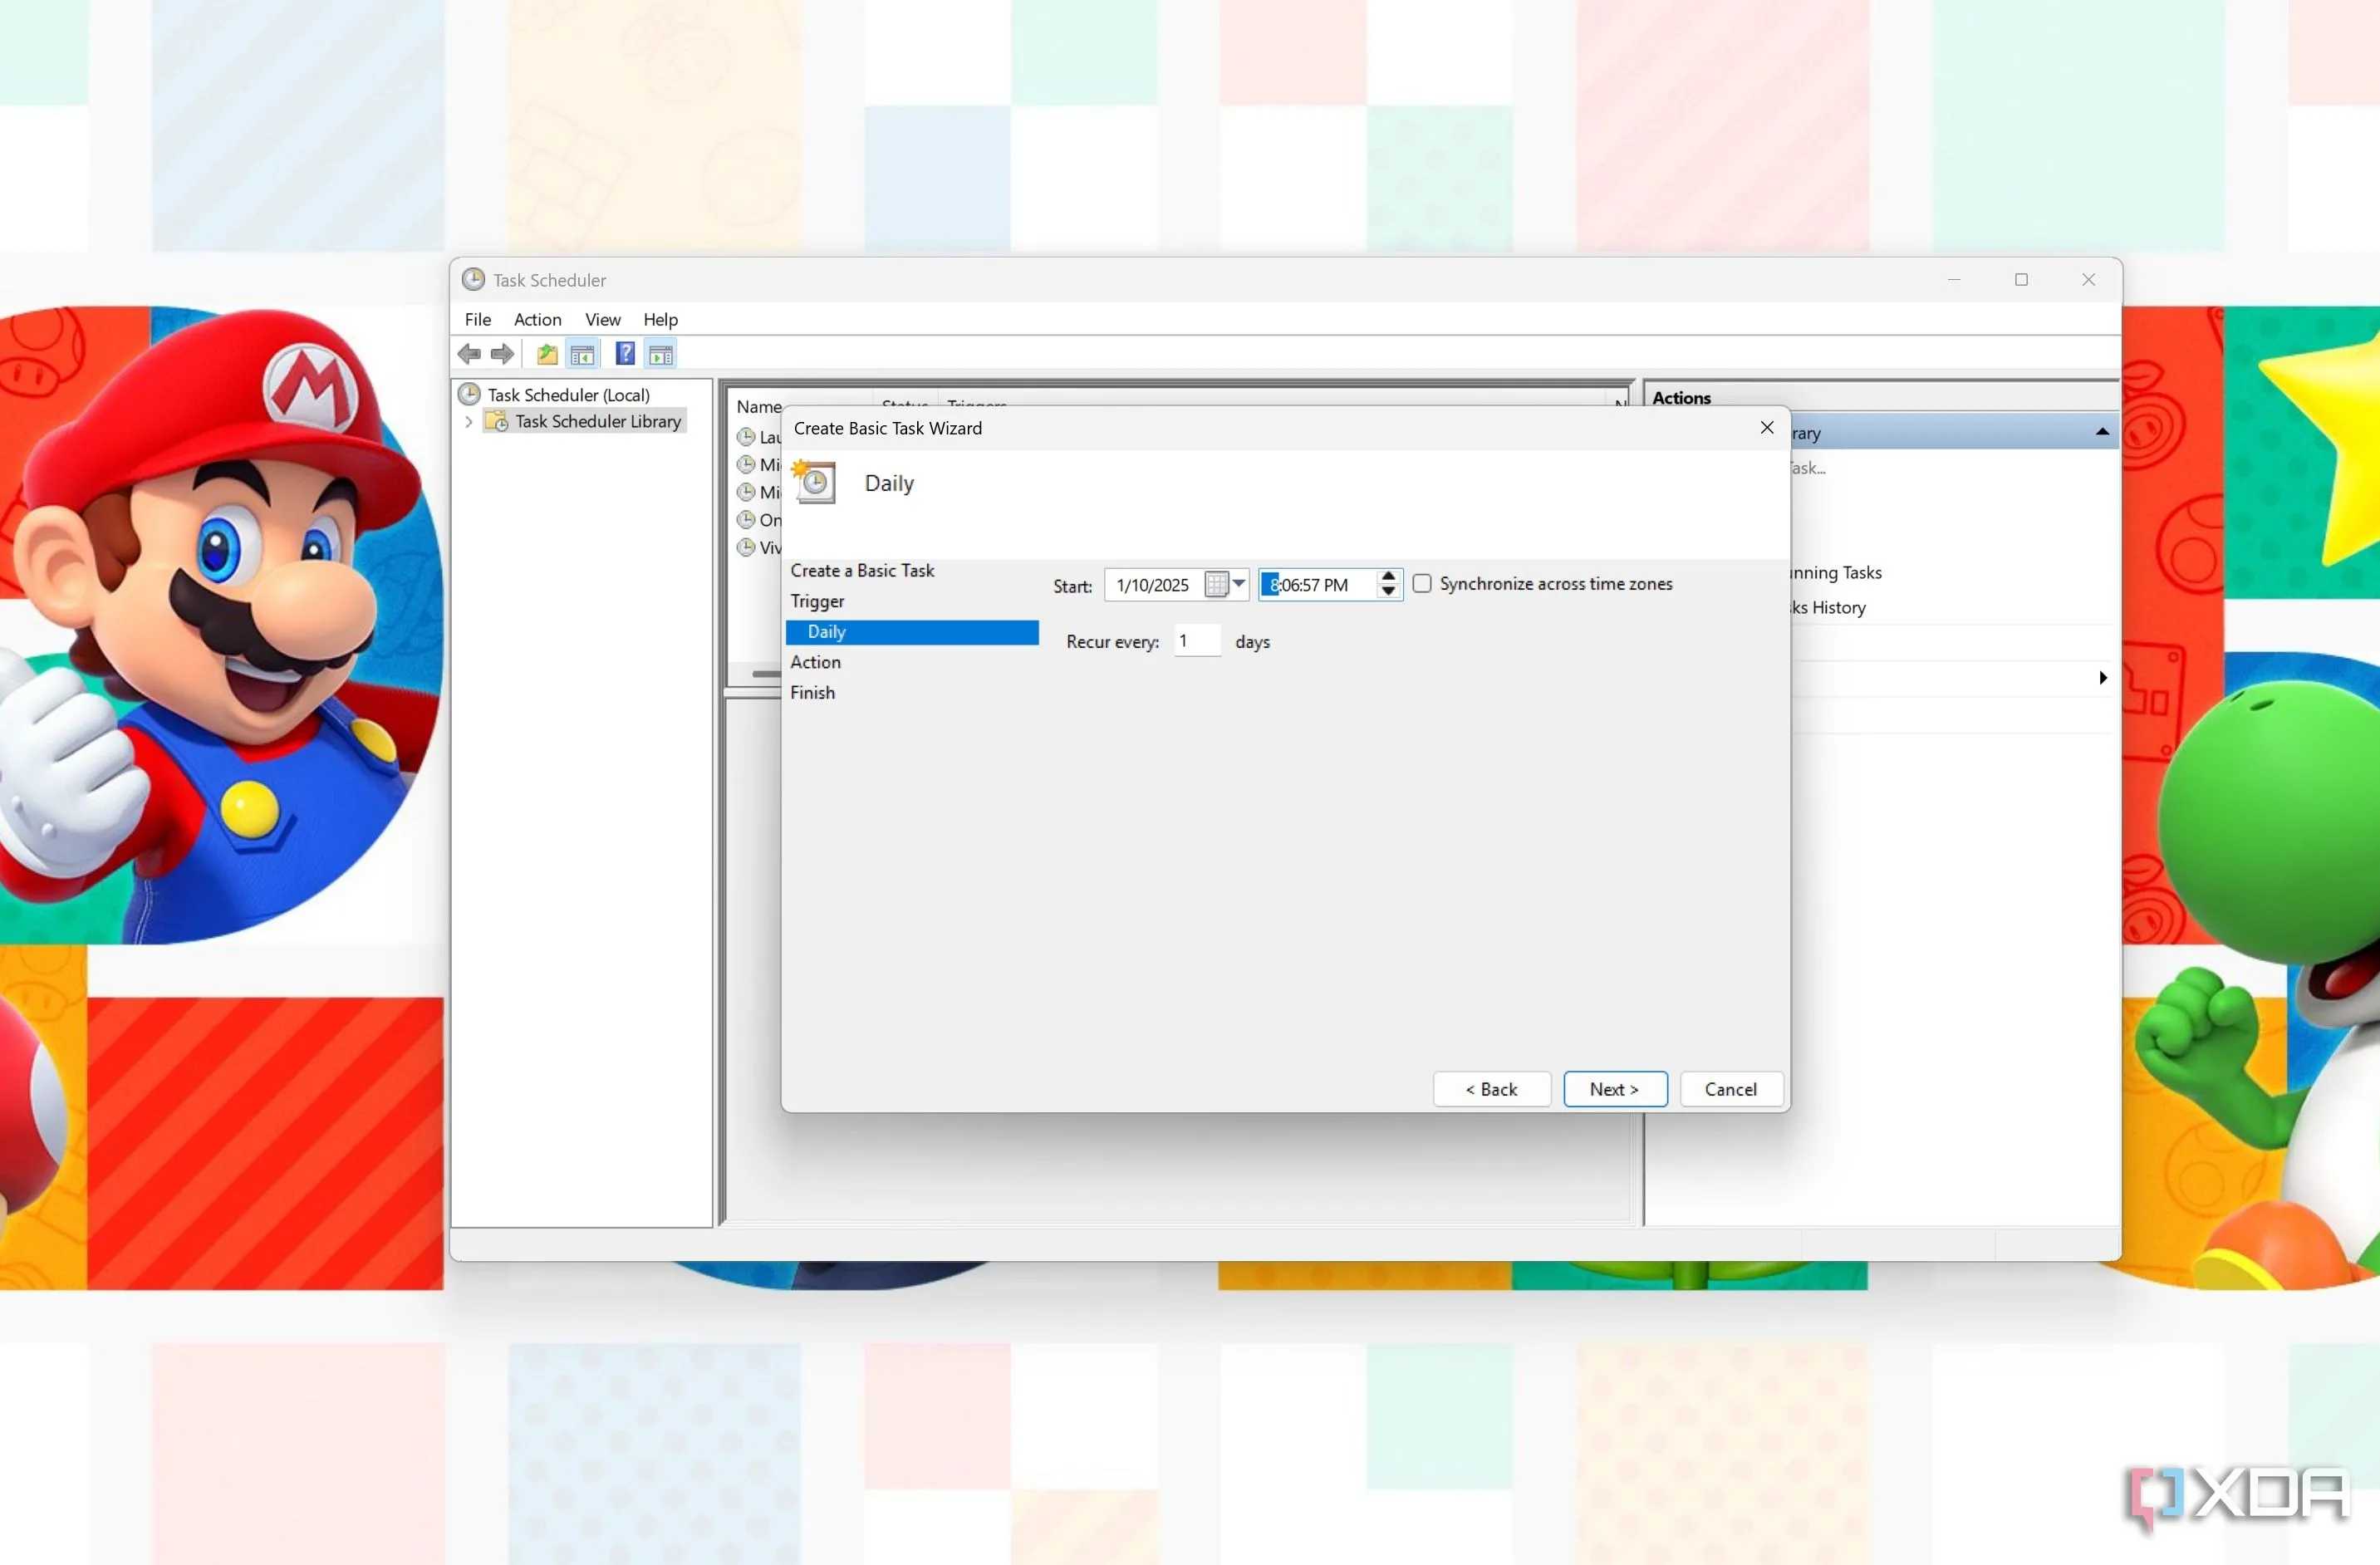Viewport: 2380px width, 1565px height.
Task: Click the calendar icon in the Start date field
Action: tap(1216, 585)
